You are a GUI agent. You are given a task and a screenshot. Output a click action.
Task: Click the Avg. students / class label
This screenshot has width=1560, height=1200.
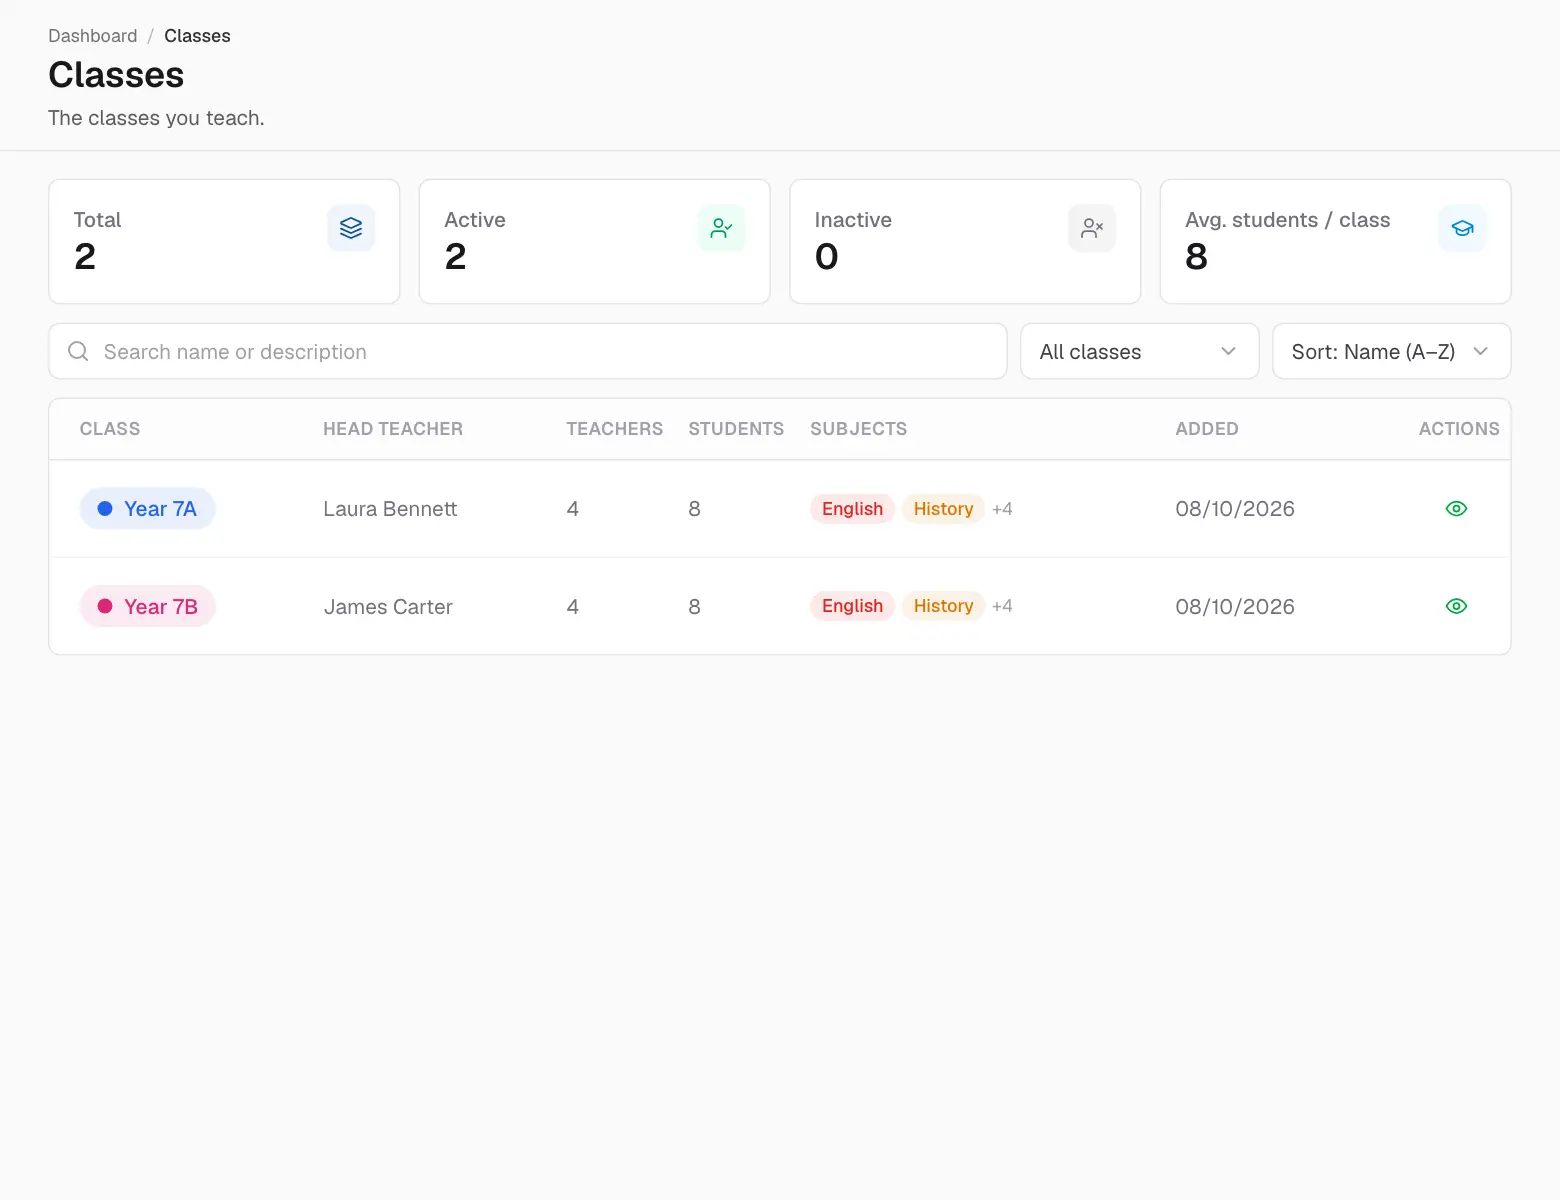(x=1287, y=220)
